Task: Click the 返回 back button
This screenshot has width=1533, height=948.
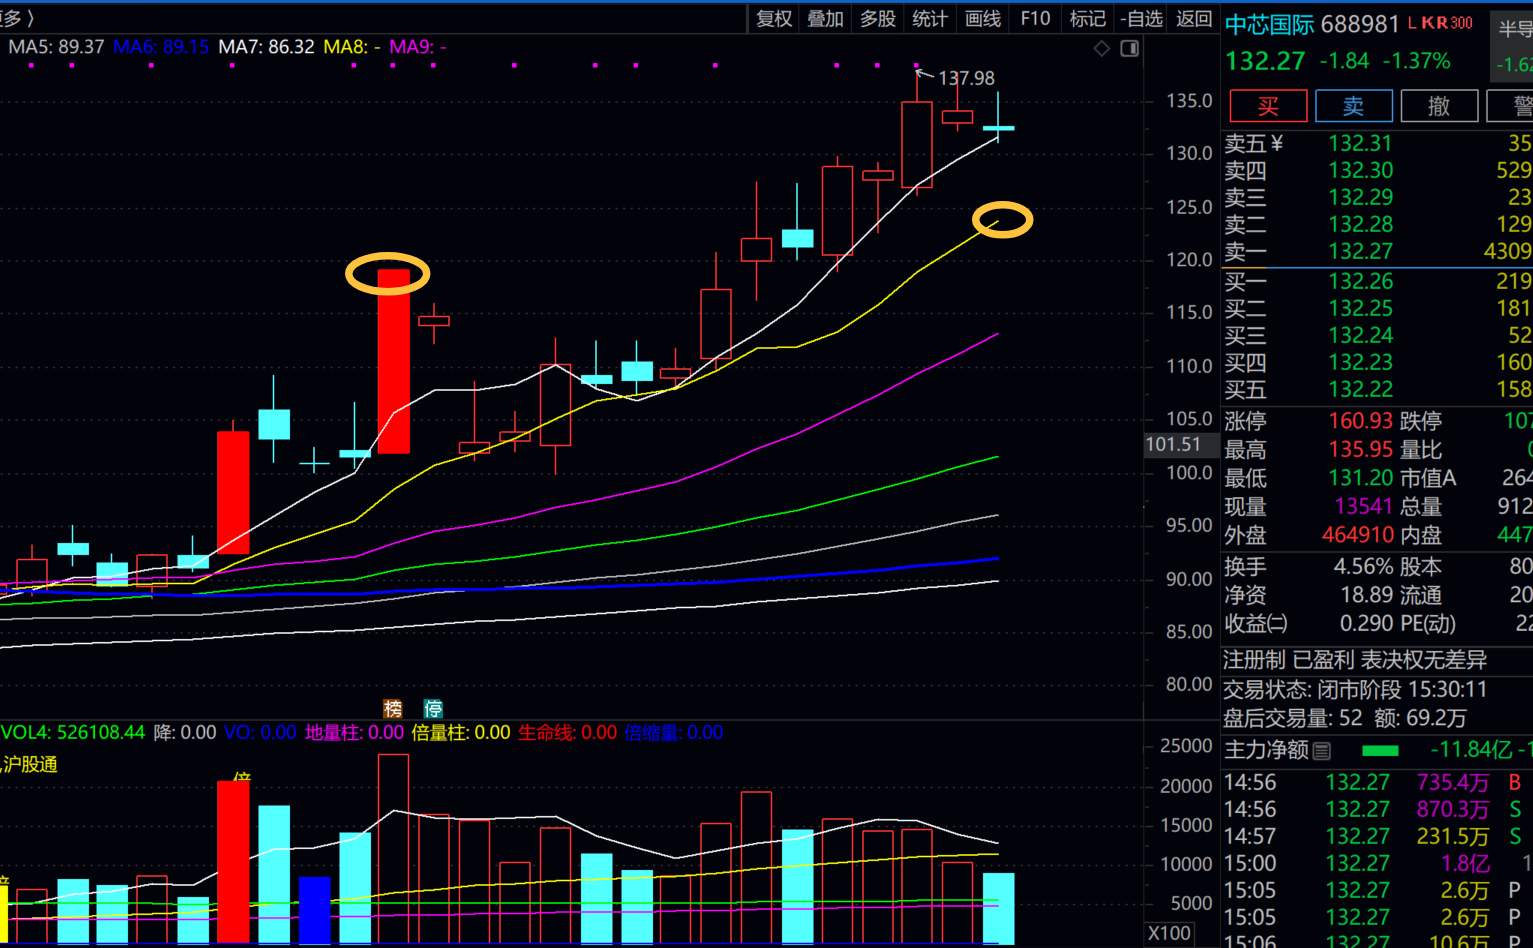Action: 1194,18
